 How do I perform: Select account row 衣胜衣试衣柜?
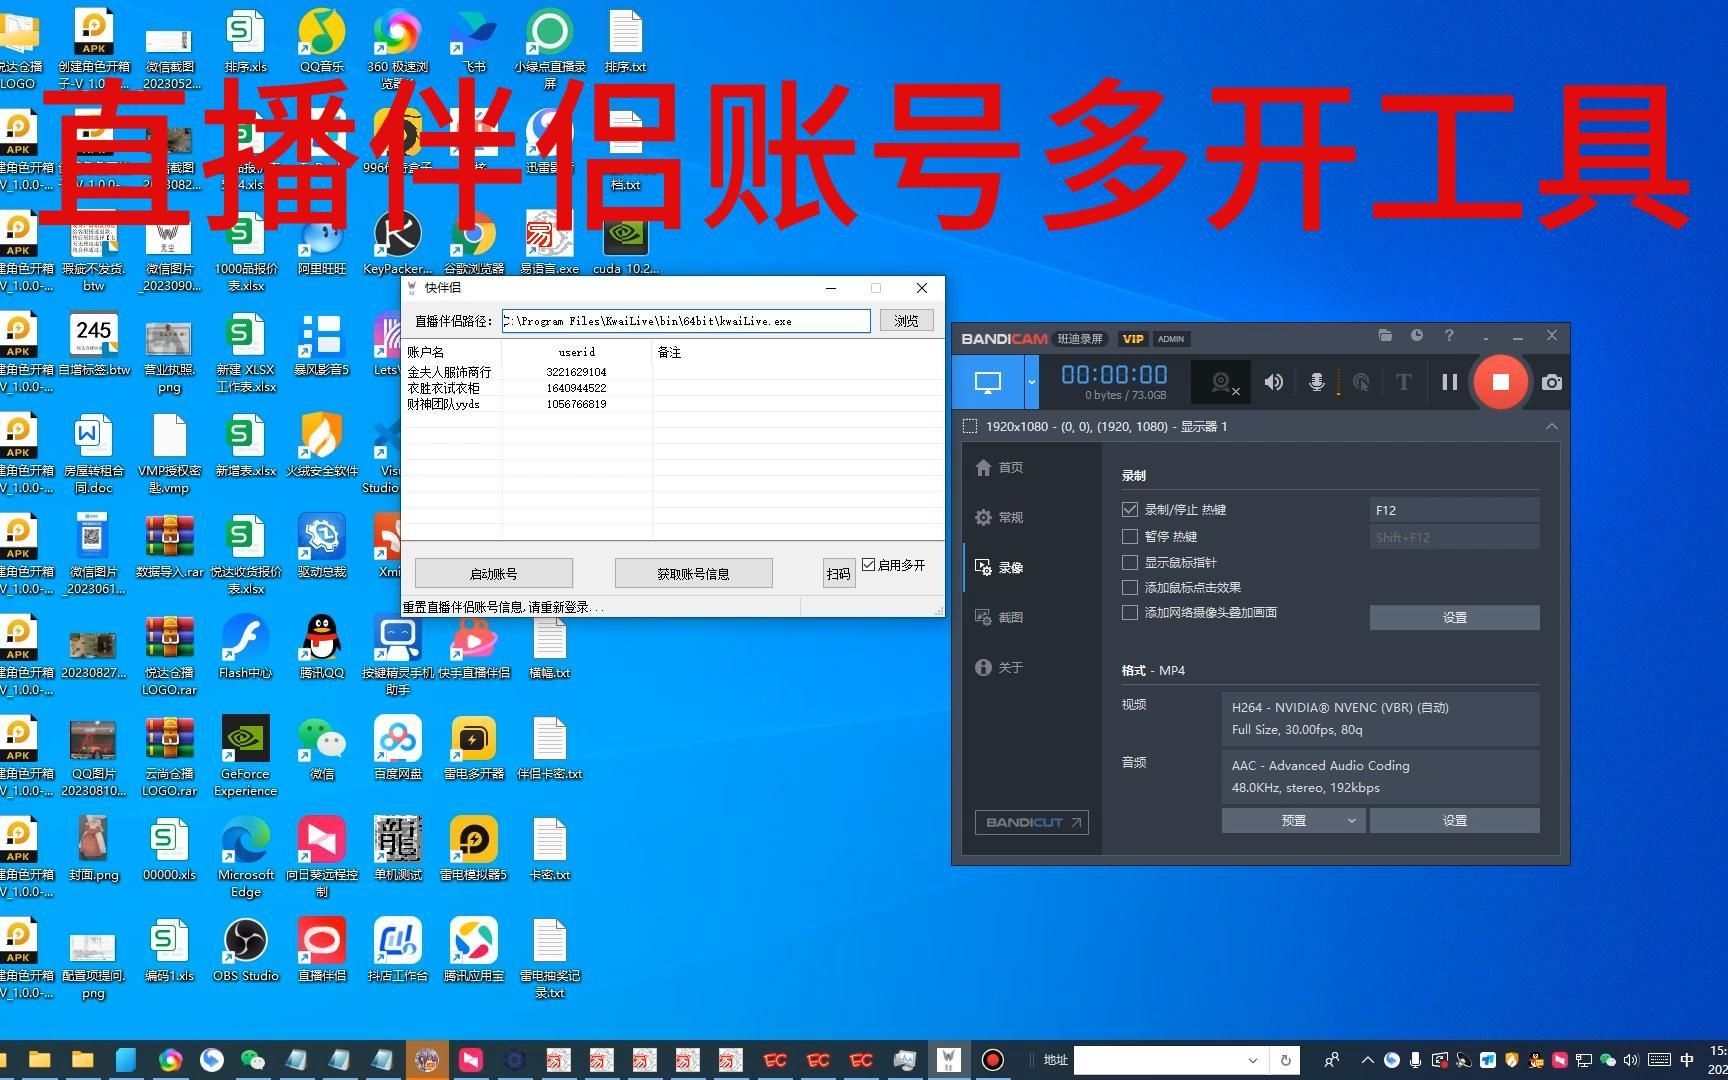coord(672,388)
